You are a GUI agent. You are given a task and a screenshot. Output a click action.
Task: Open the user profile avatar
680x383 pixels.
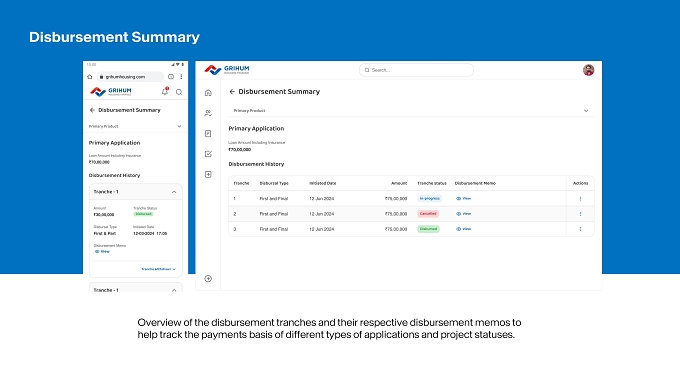[x=588, y=70]
